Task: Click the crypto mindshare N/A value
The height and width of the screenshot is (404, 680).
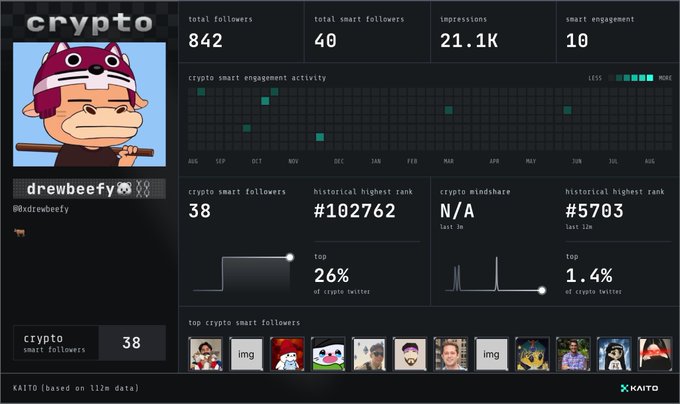Action: (x=457, y=211)
